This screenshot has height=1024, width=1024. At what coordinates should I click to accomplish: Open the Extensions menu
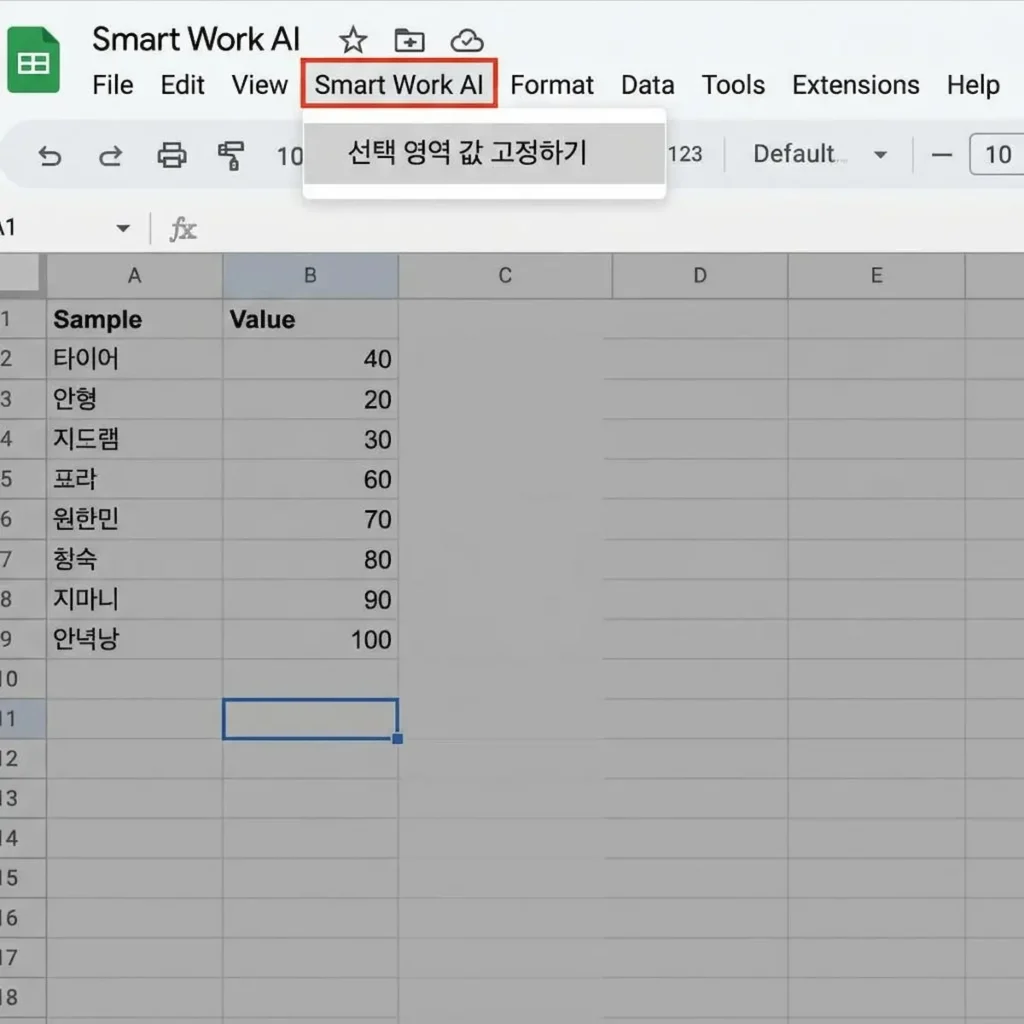pyautogui.click(x=855, y=85)
